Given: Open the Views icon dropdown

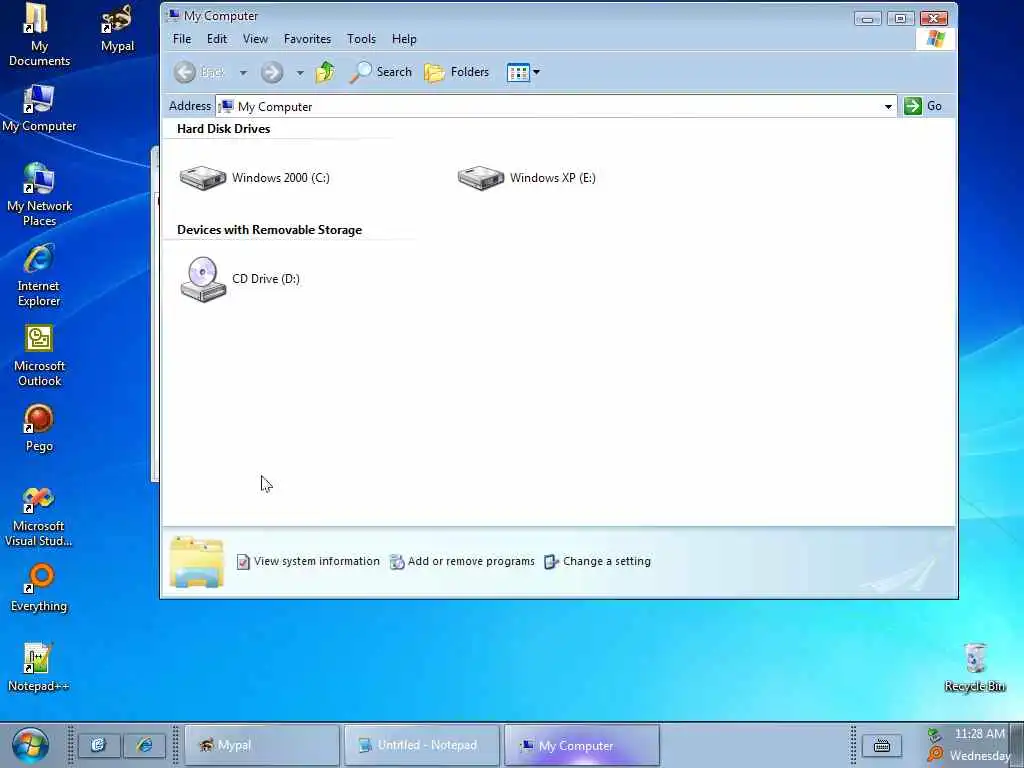Looking at the screenshot, I should pyautogui.click(x=523, y=72).
